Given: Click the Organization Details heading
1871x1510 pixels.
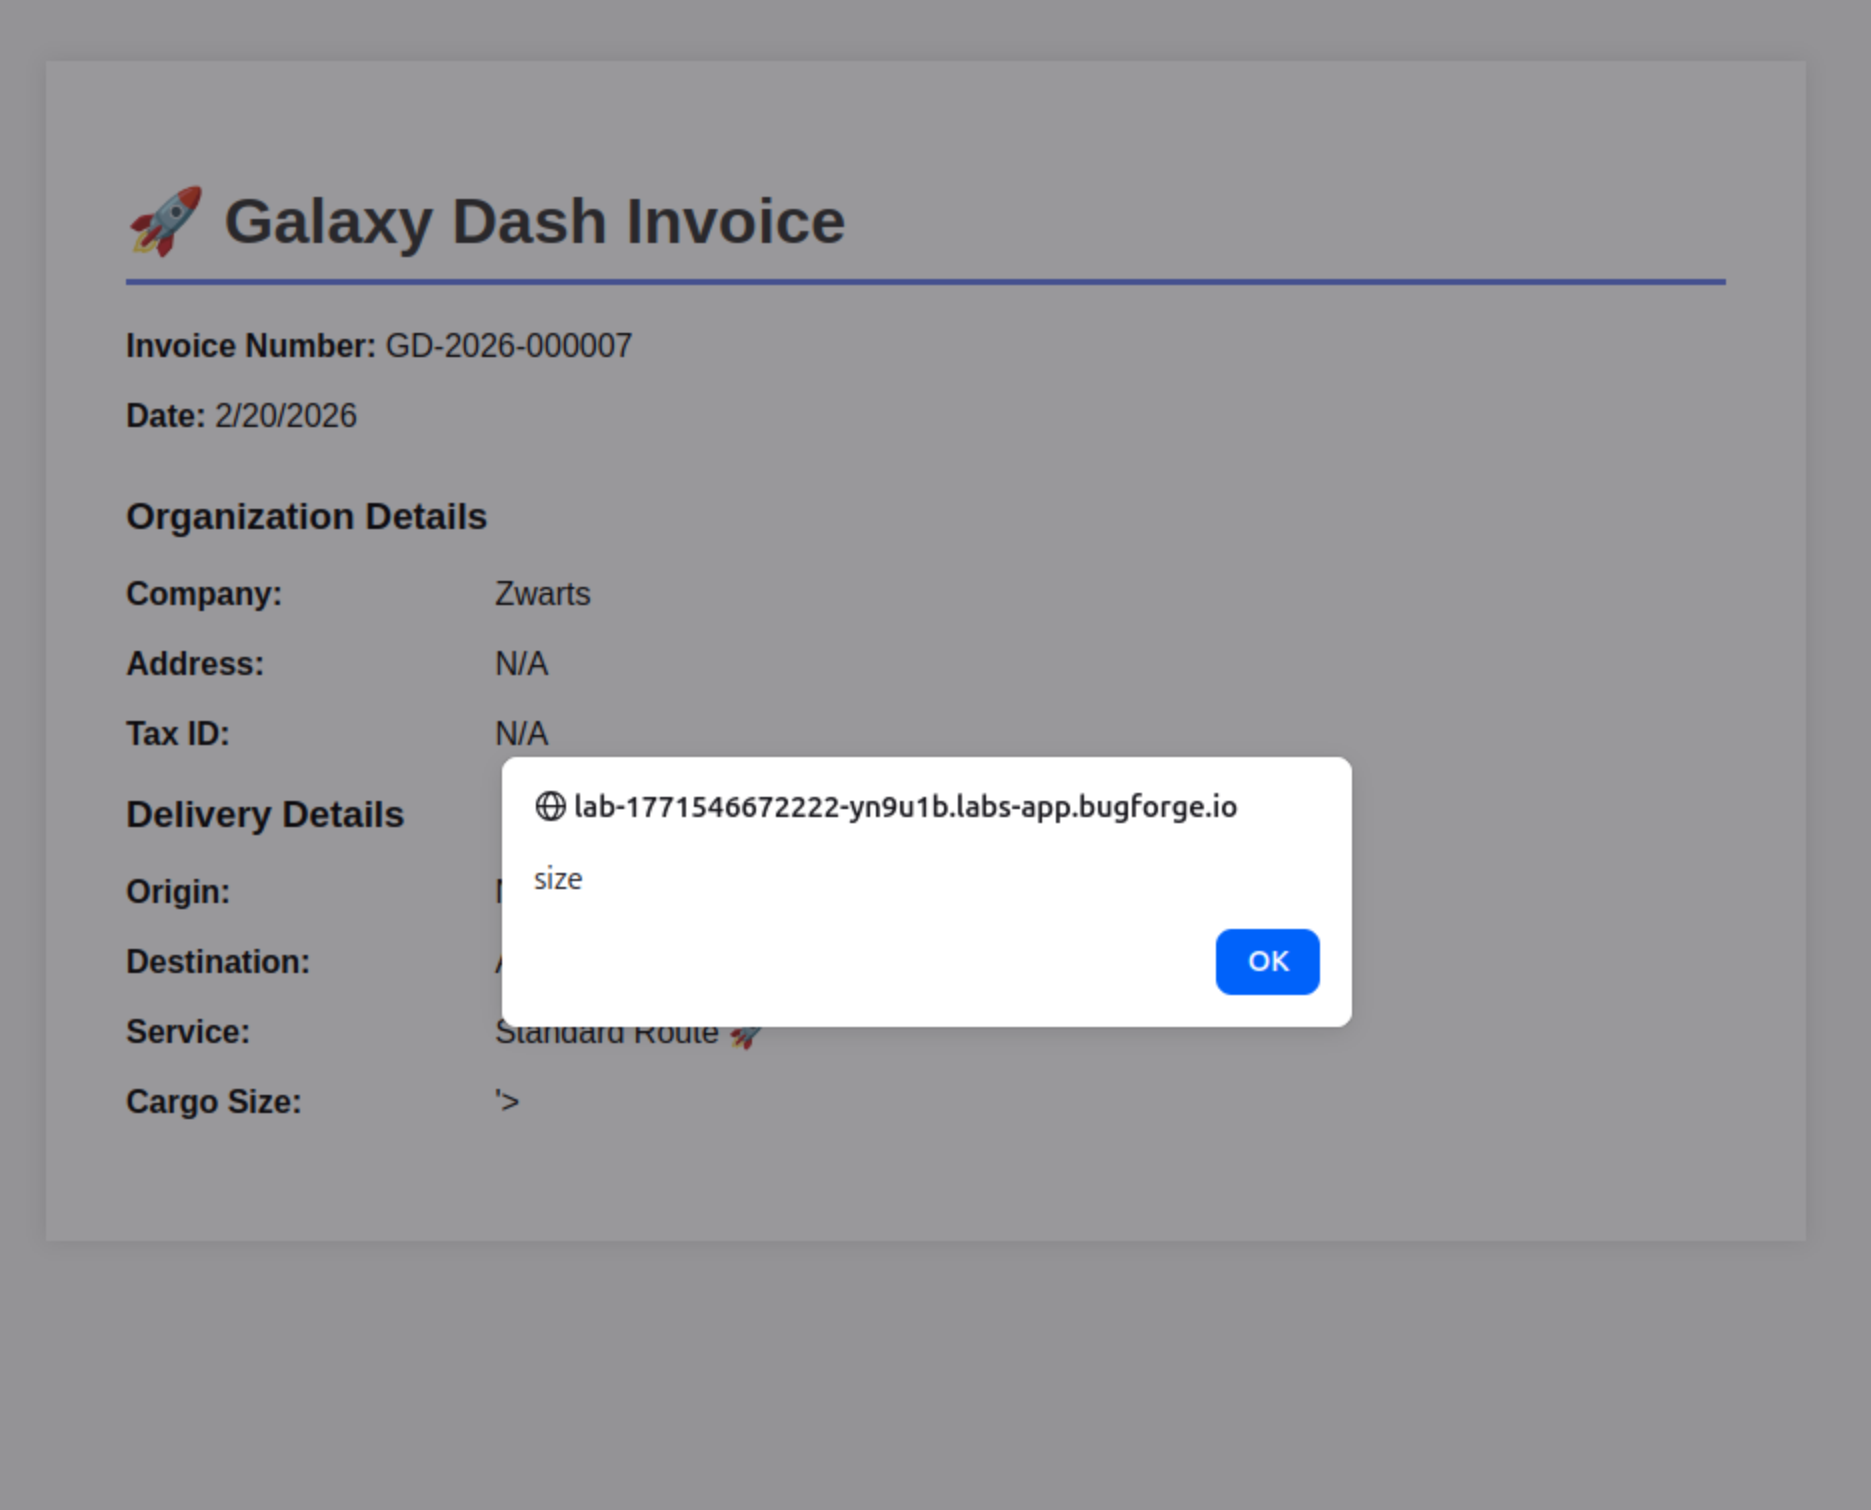Looking at the screenshot, I should click(306, 517).
